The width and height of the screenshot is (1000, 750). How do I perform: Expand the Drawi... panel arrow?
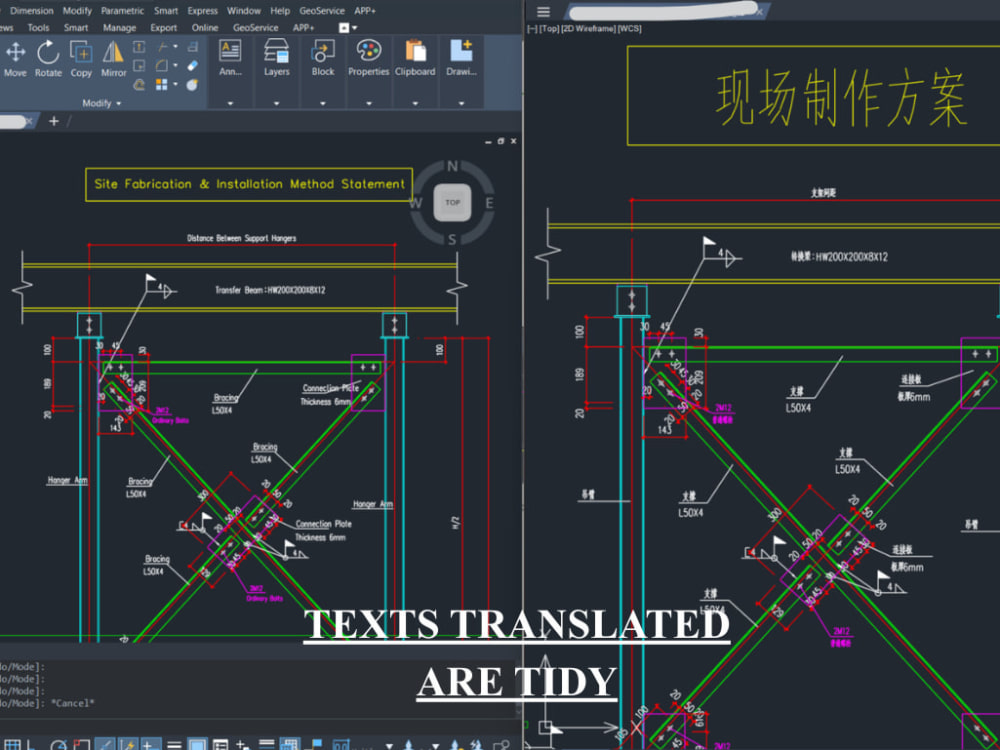461,103
